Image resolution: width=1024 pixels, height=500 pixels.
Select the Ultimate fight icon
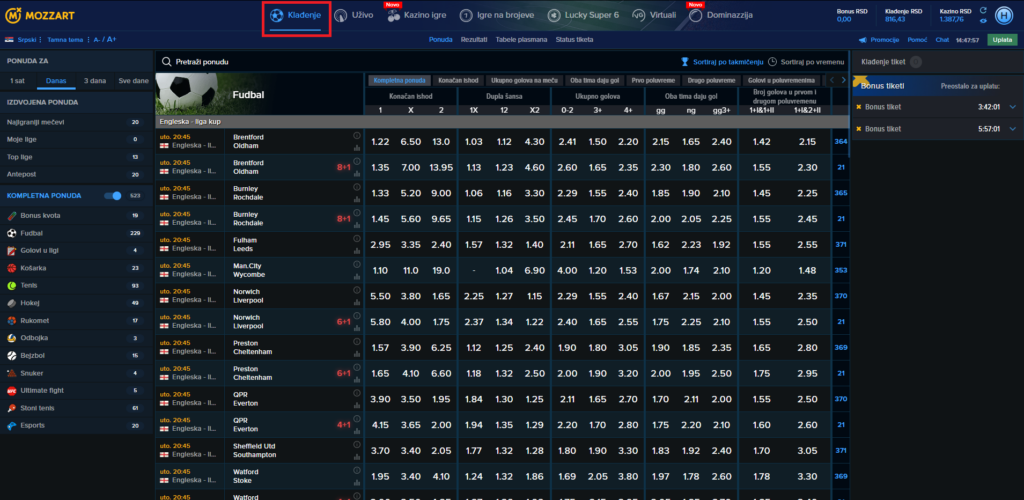click(12, 390)
